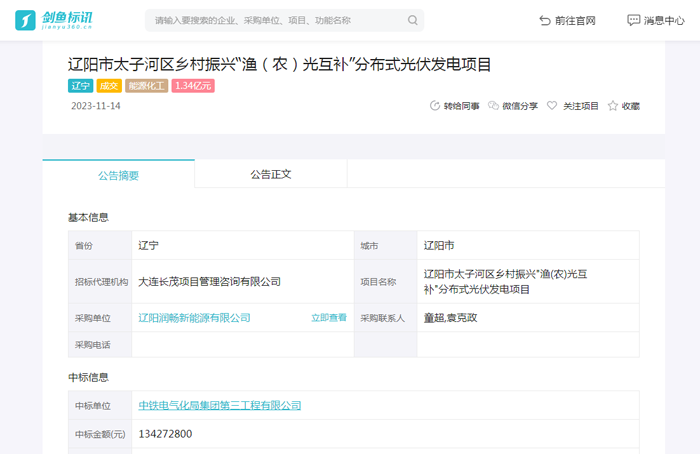Click the 中标金额(元) label cell
The image size is (700, 454).
tap(100, 434)
